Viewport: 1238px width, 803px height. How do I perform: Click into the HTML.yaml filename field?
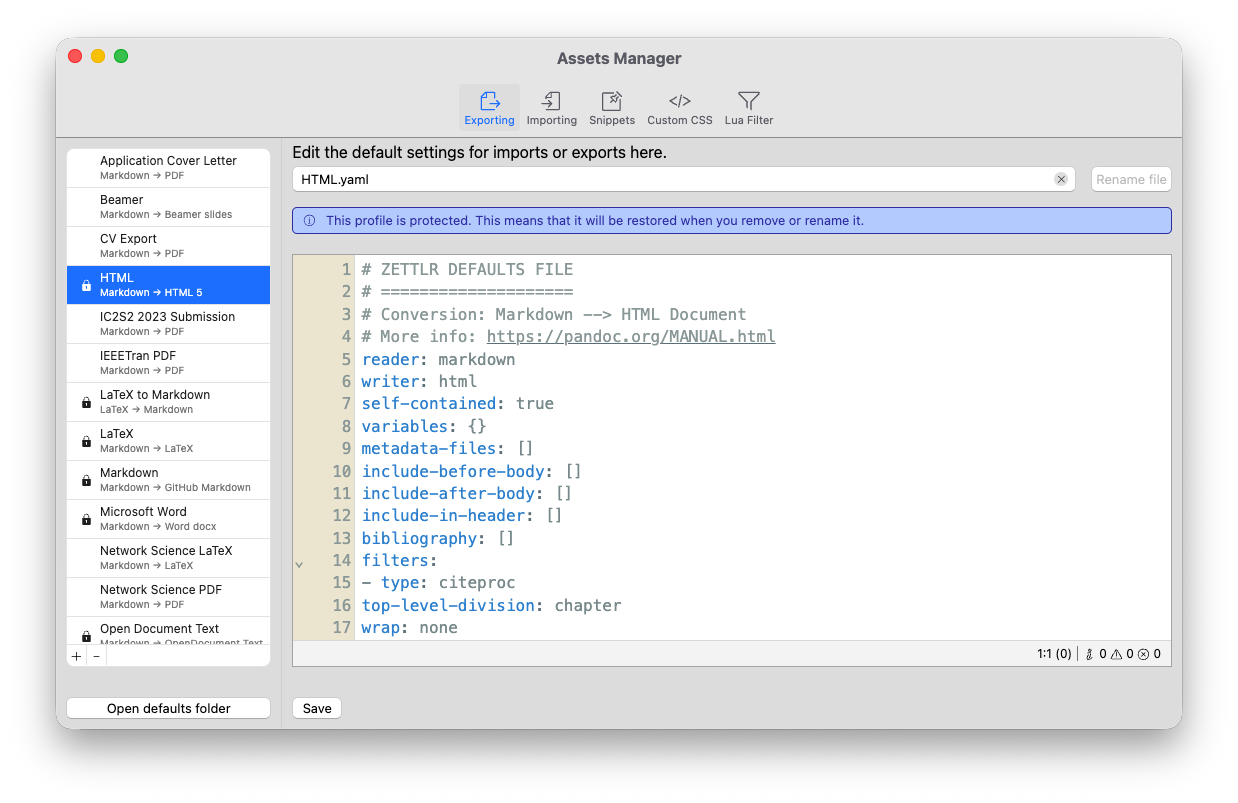tap(670, 180)
